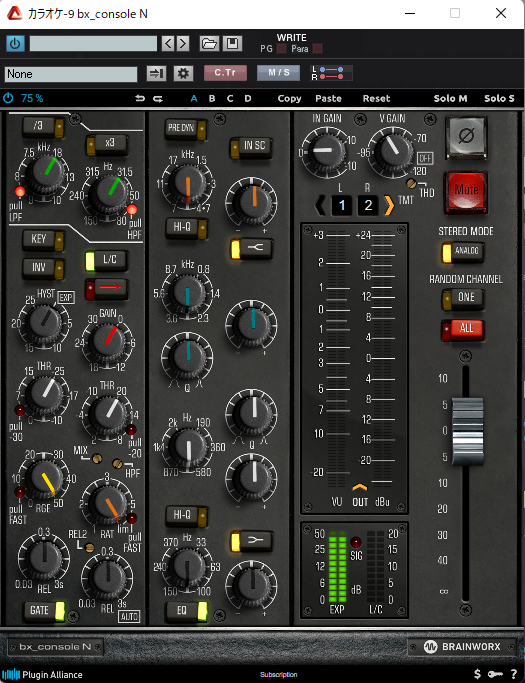Screen dimensions: 525x683
Task: Save preset with floppy disk icon
Action: [232, 44]
